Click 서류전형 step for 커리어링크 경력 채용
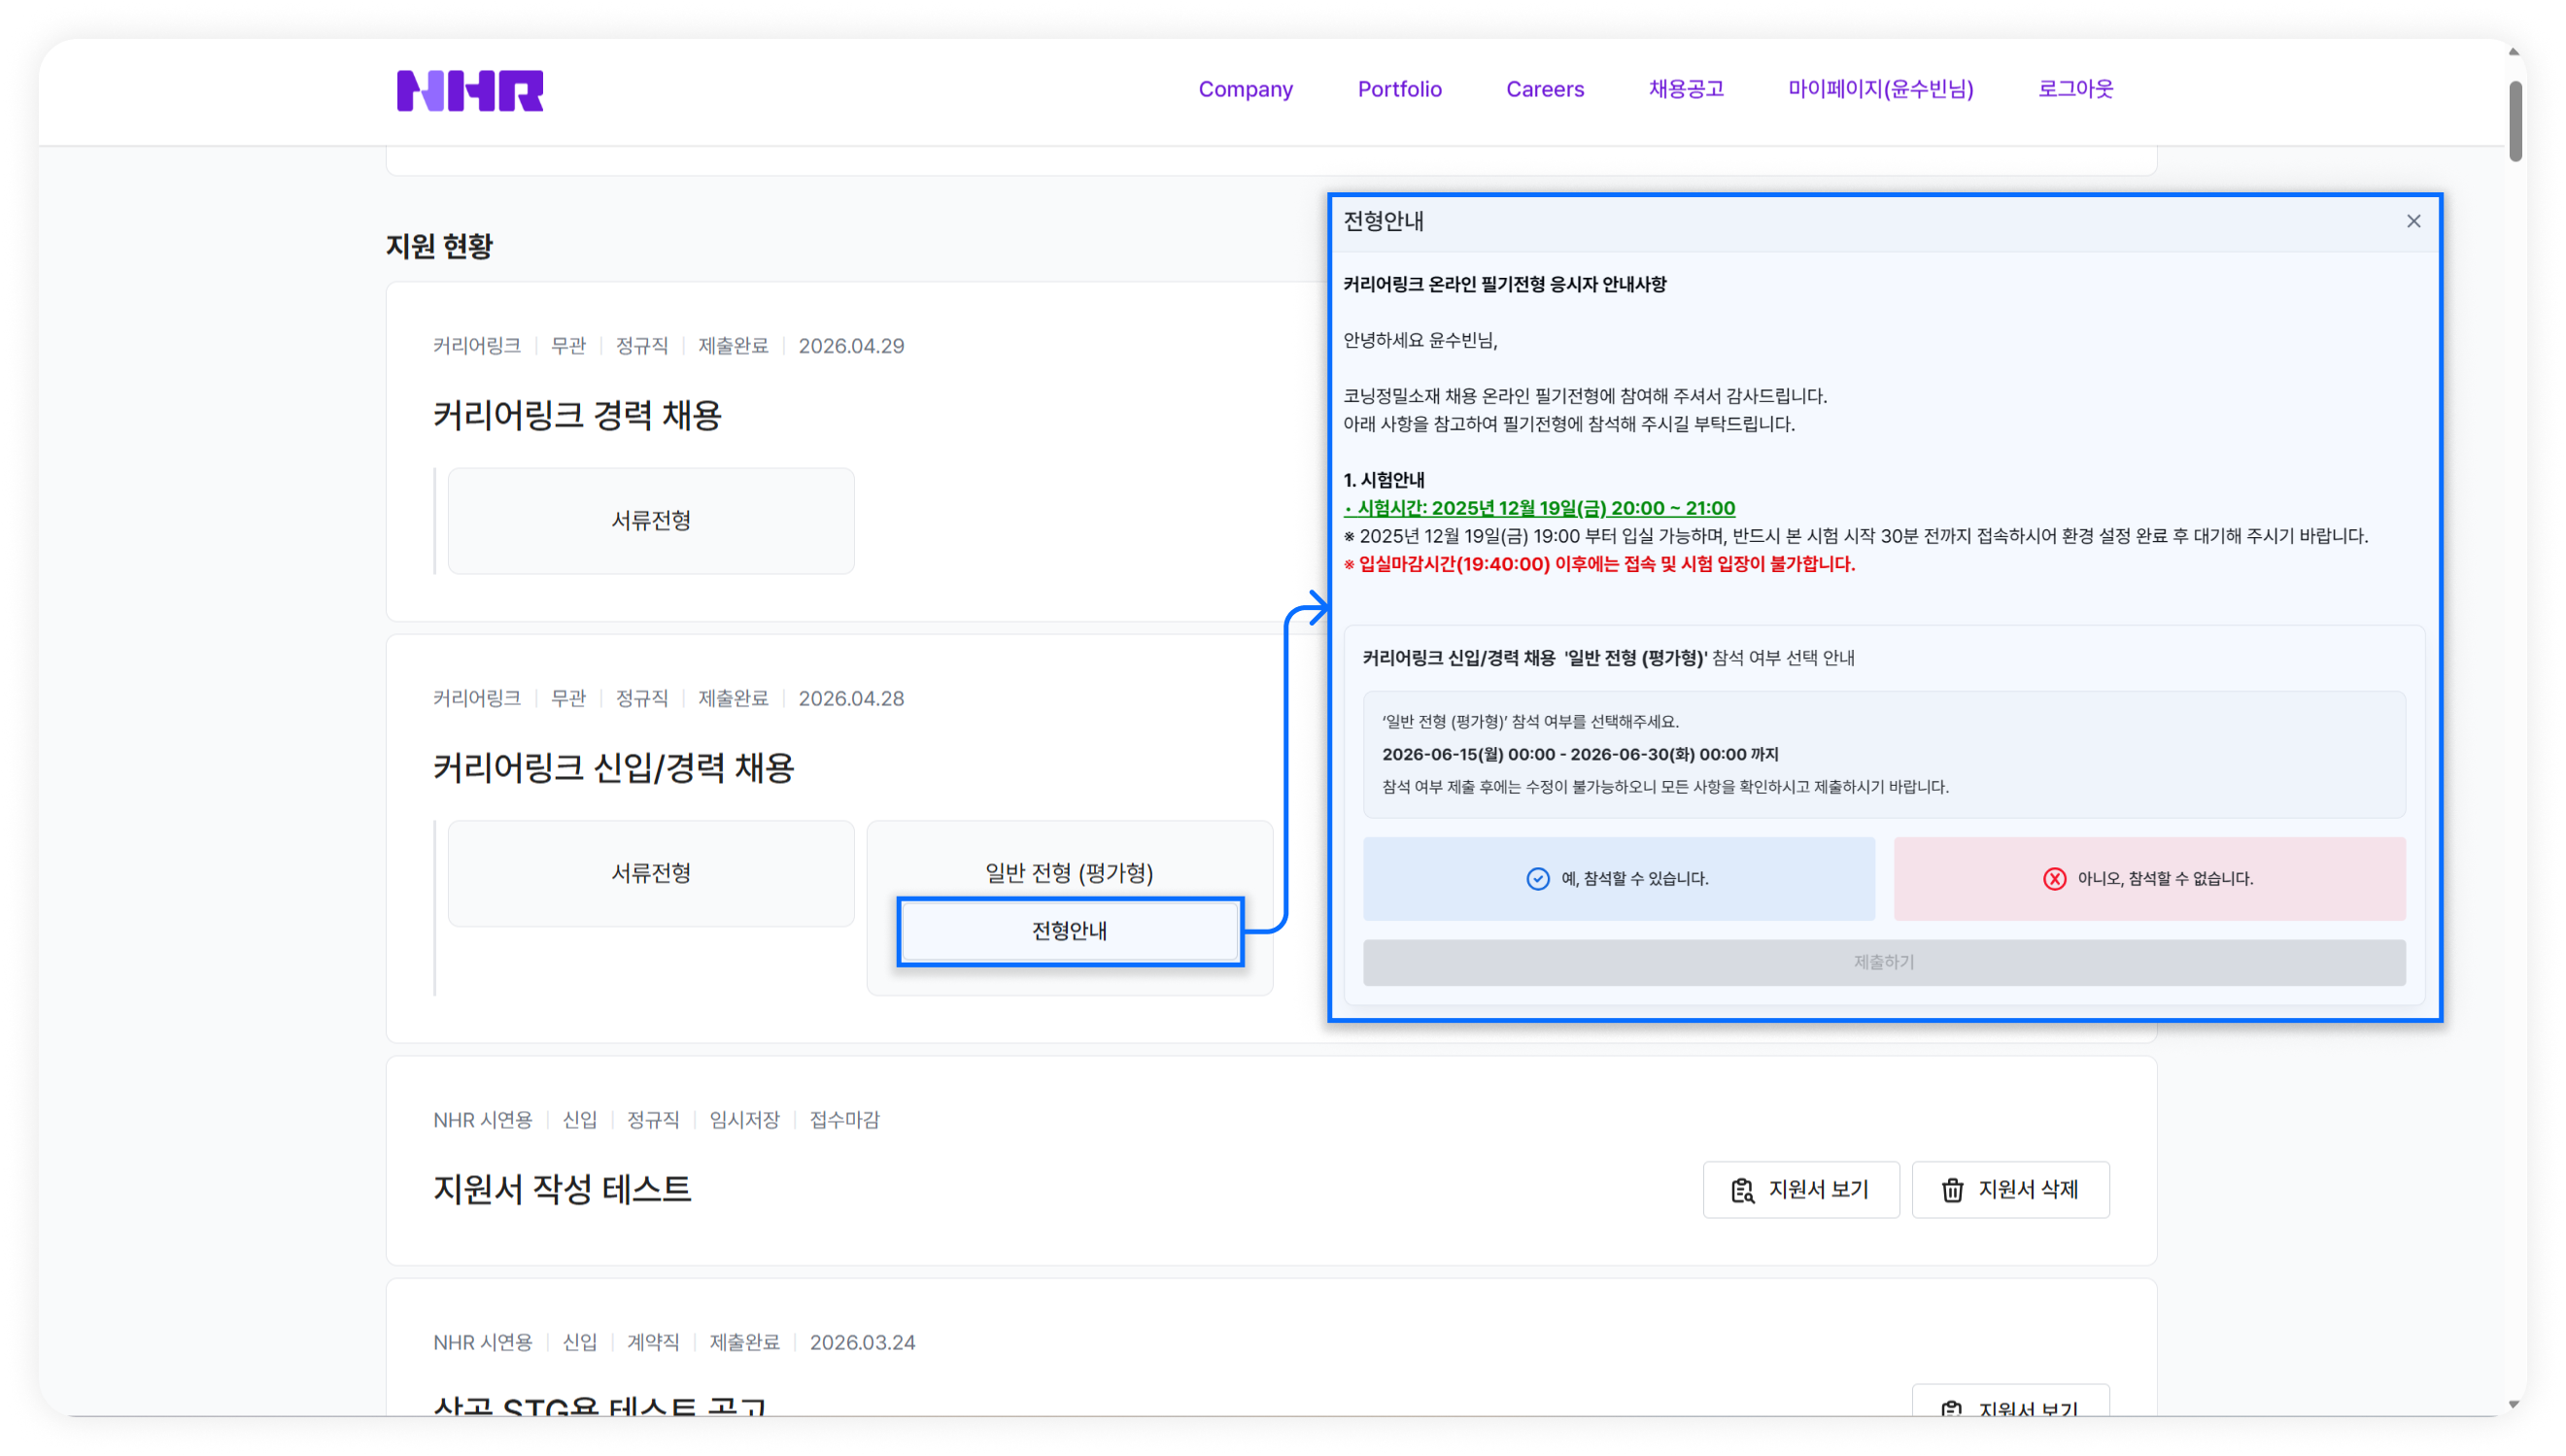The height and width of the screenshot is (1456, 2566). [651, 521]
